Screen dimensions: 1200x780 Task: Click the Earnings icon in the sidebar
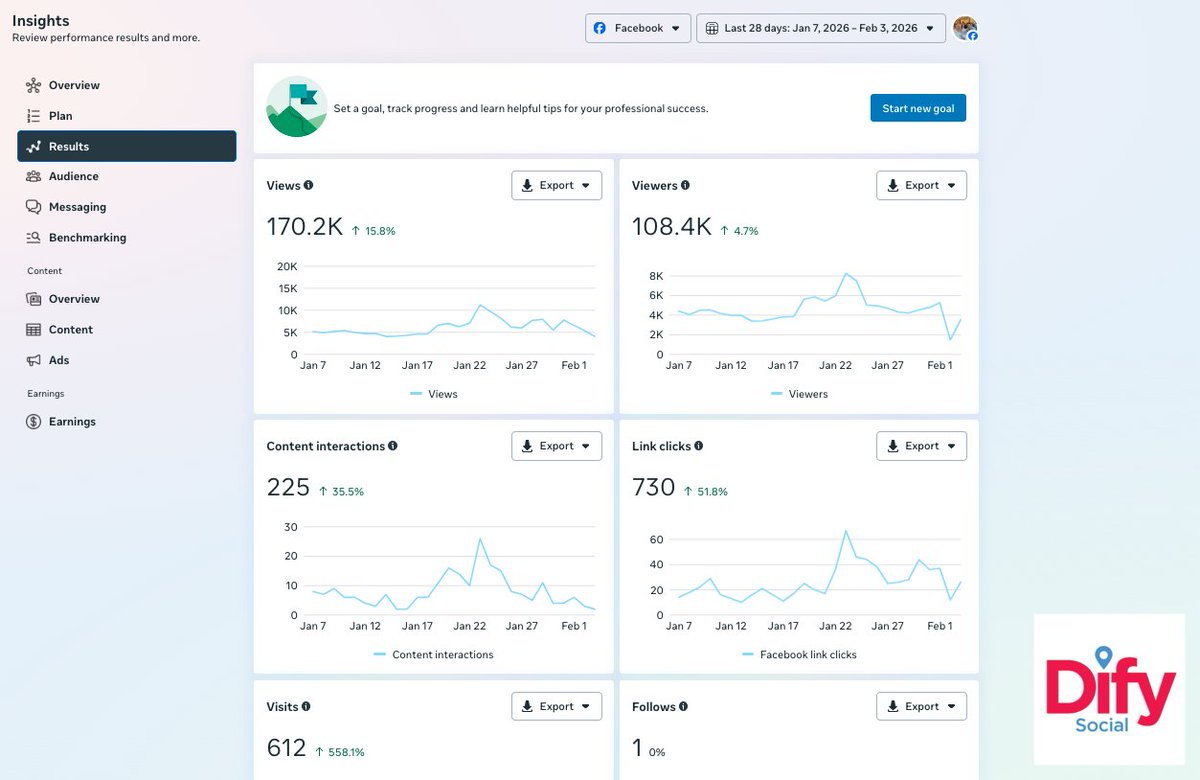coord(35,421)
